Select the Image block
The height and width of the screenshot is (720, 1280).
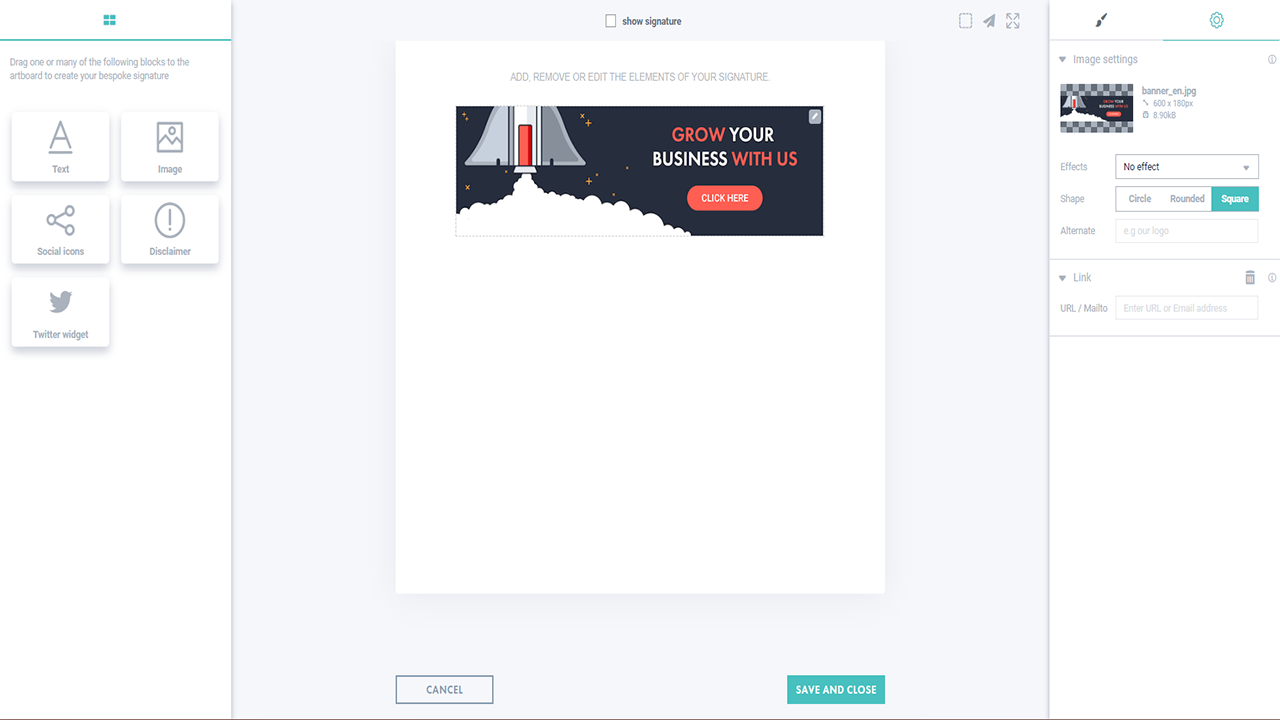[170, 146]
